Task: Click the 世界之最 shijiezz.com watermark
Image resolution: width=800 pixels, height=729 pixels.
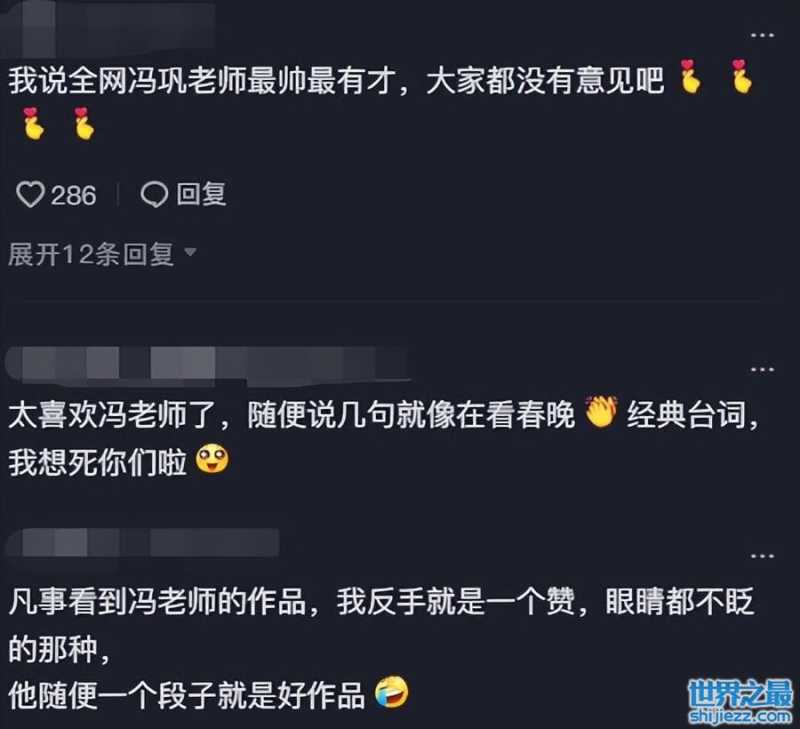Action: tap(740, 702)
